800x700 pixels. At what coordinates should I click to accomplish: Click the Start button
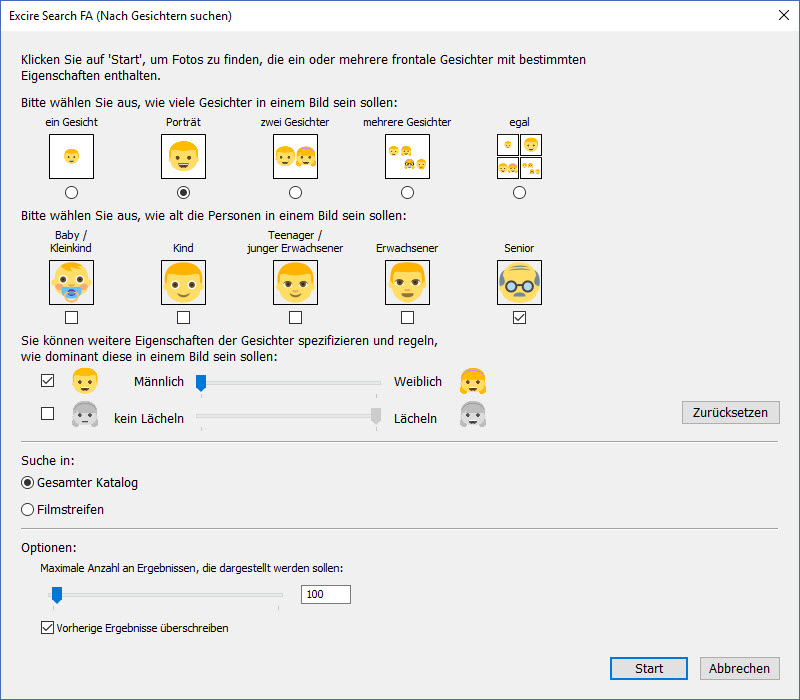click(x=649, y=669)
